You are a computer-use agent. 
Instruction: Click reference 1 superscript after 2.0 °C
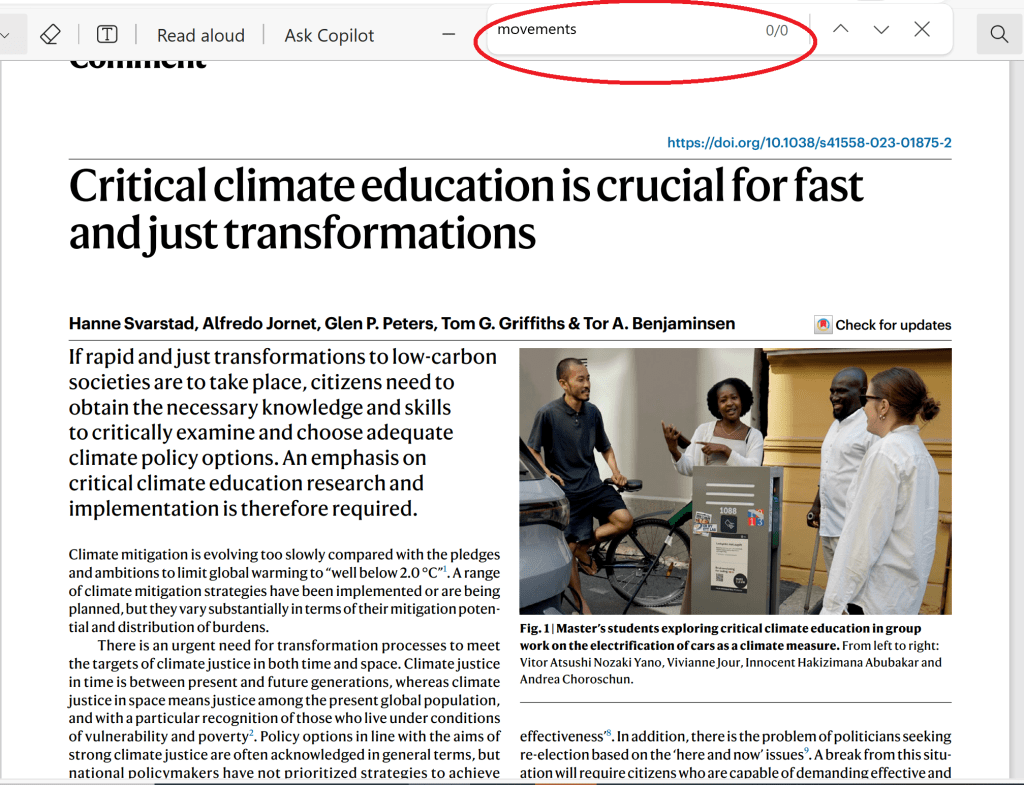(445, 569)
